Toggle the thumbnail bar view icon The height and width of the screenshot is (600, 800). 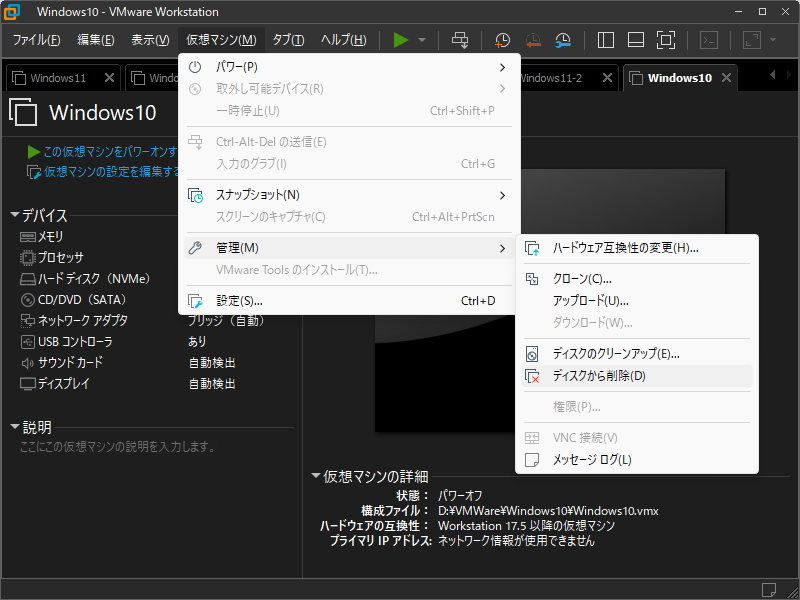point(635,40)
